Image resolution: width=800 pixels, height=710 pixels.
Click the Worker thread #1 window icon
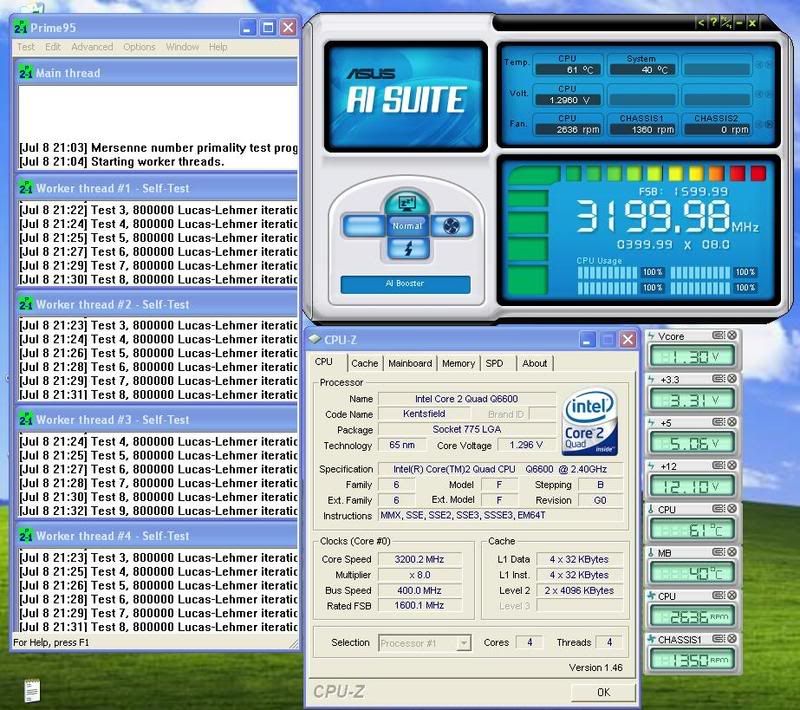tap(26, 188)
